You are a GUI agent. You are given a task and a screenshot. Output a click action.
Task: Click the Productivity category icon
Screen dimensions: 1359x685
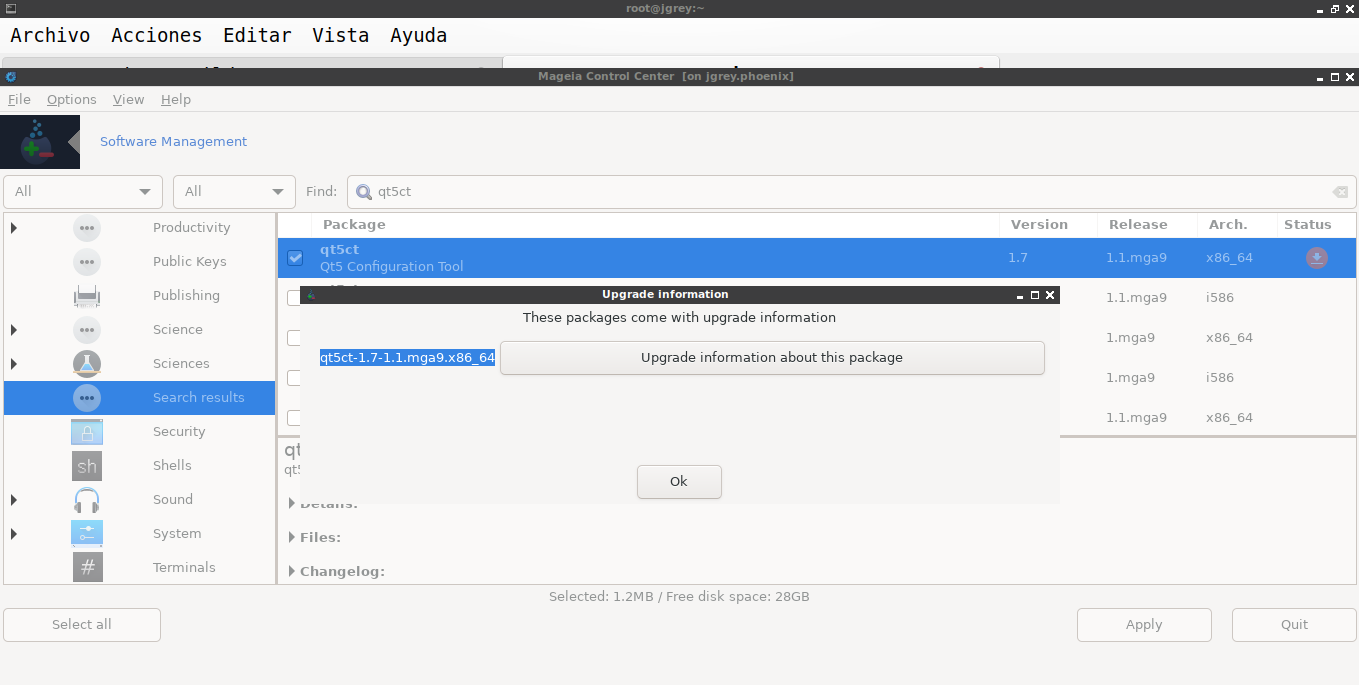(x=87, y=228)
